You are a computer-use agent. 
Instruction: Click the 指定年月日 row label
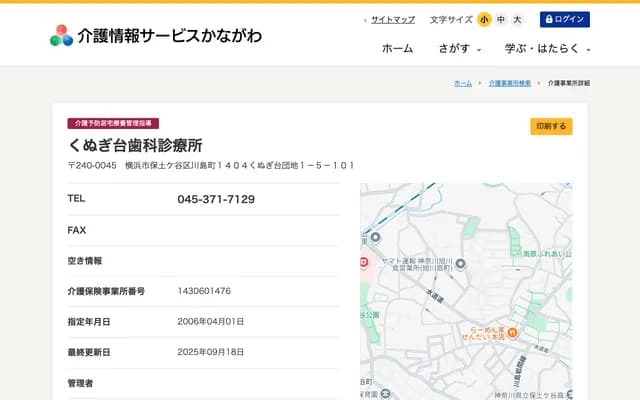(89, 322)
